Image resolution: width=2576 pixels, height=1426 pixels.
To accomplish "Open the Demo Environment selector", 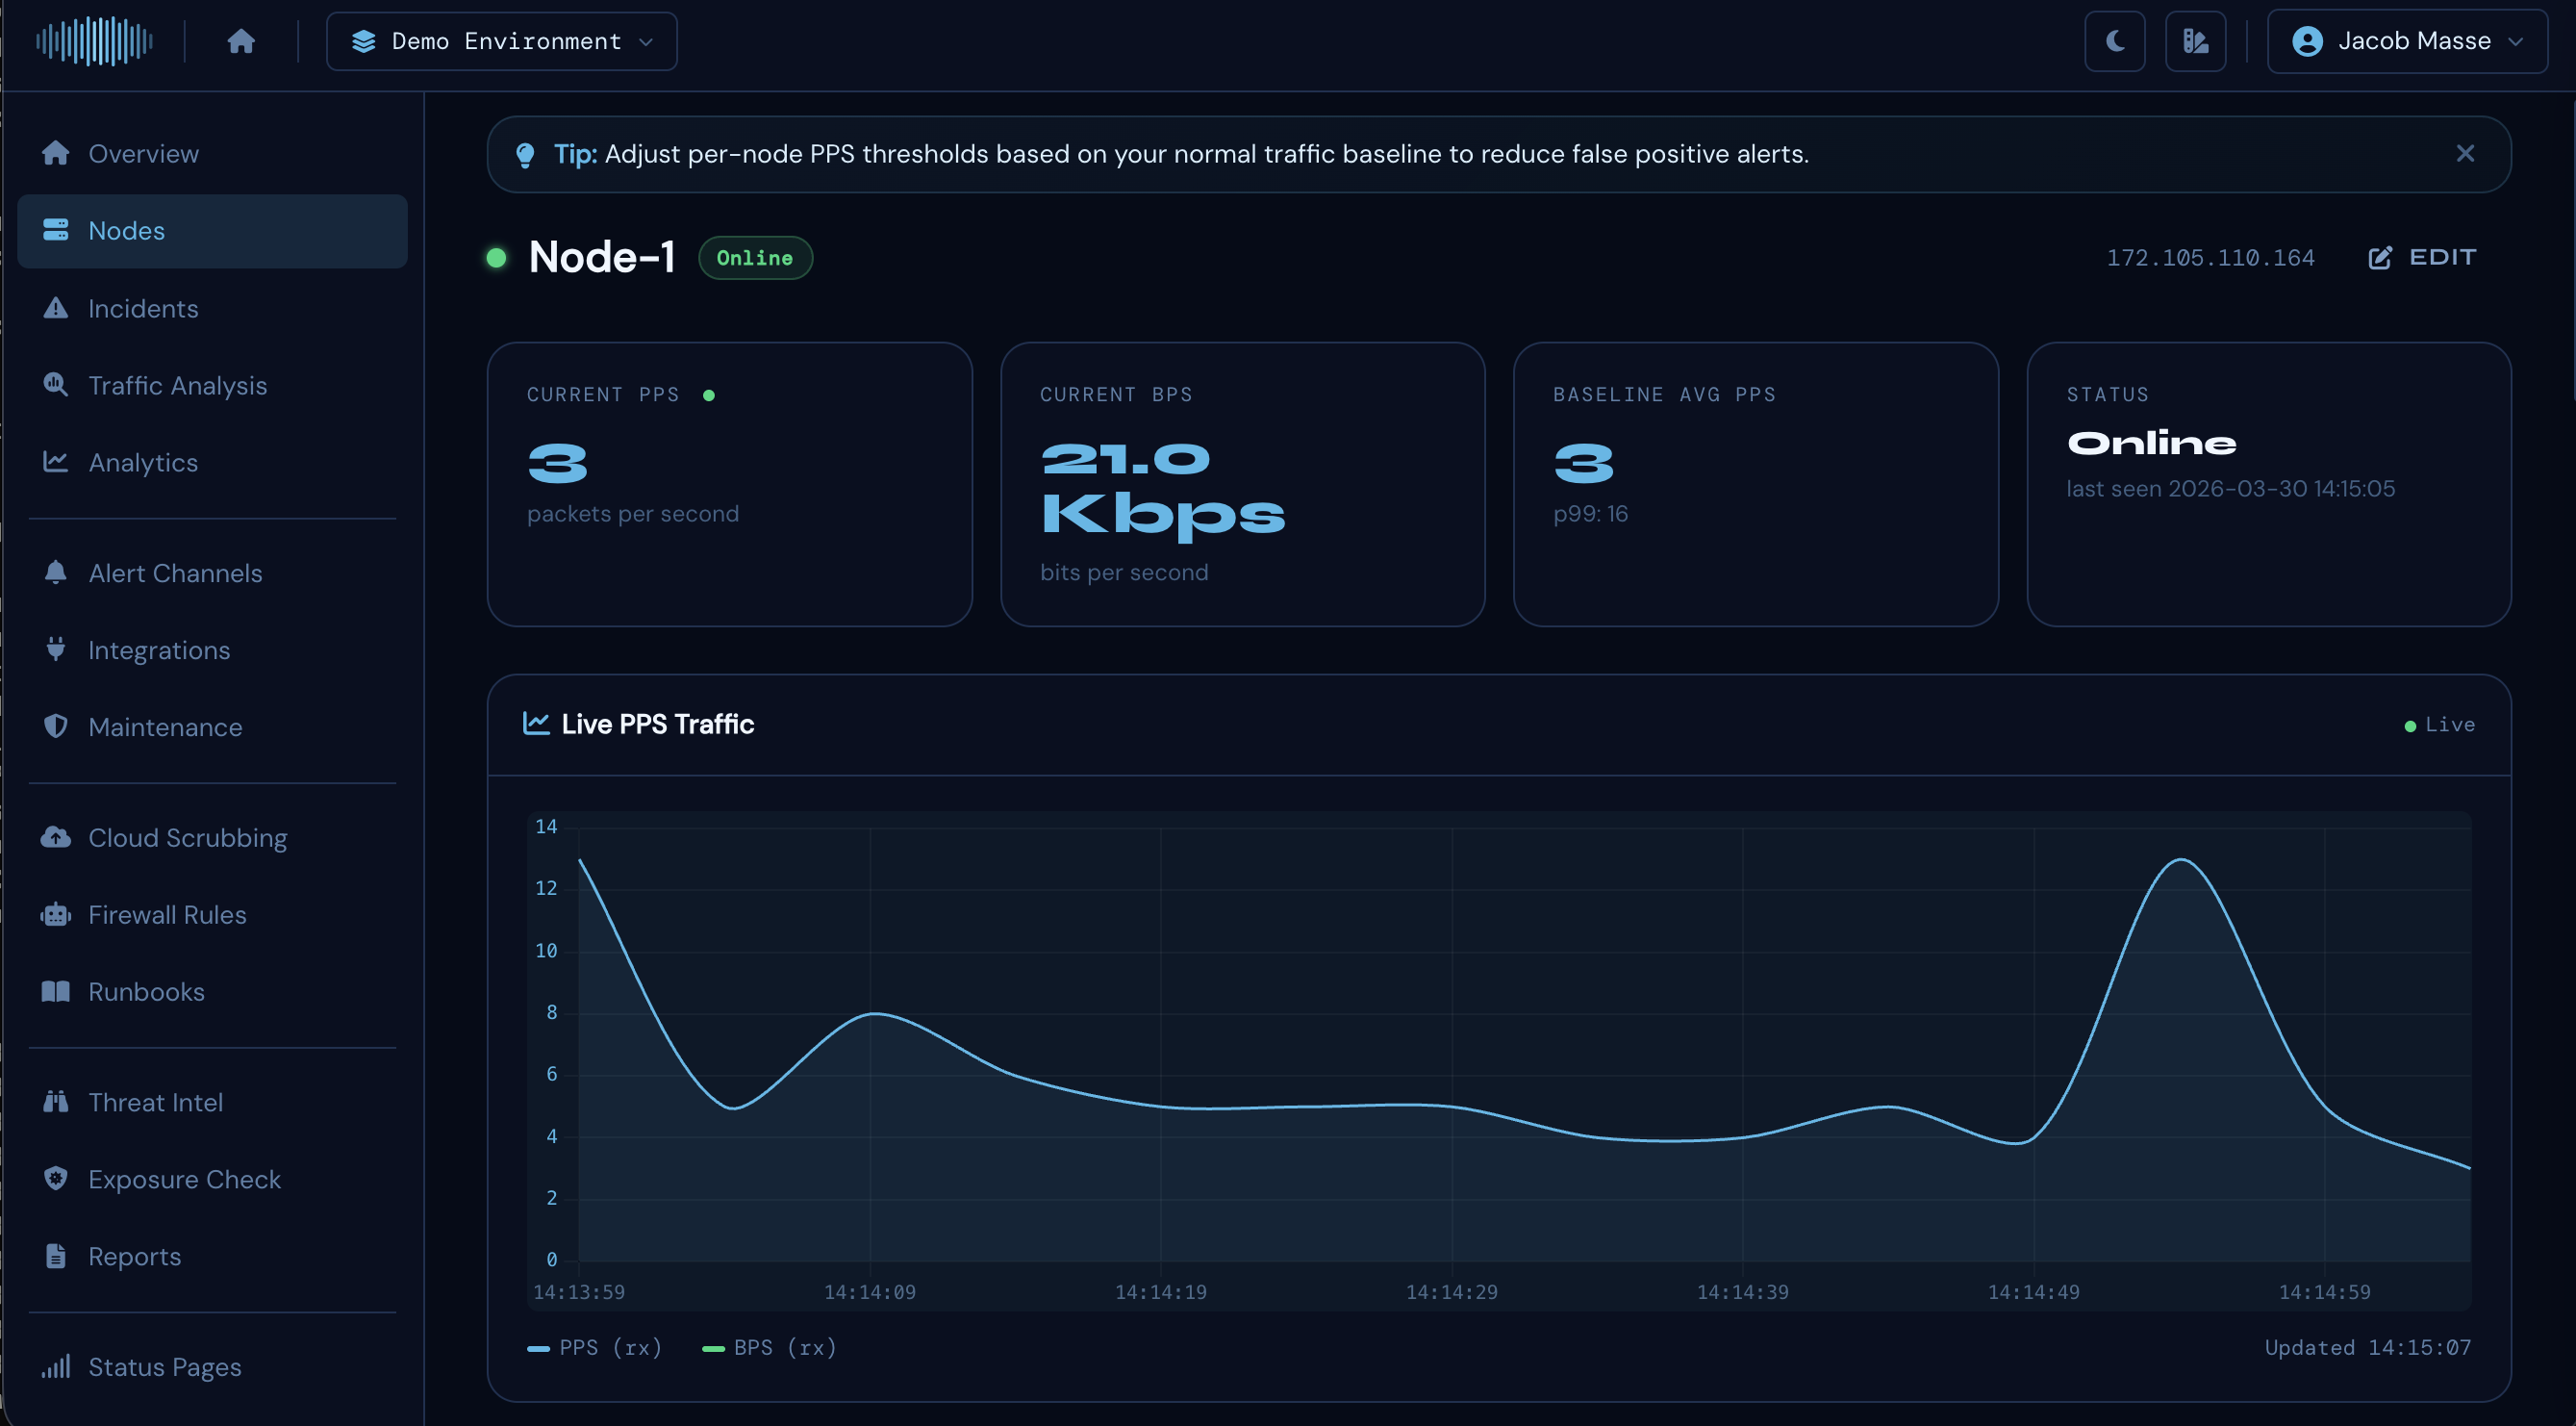I will [x=501, y=41].
